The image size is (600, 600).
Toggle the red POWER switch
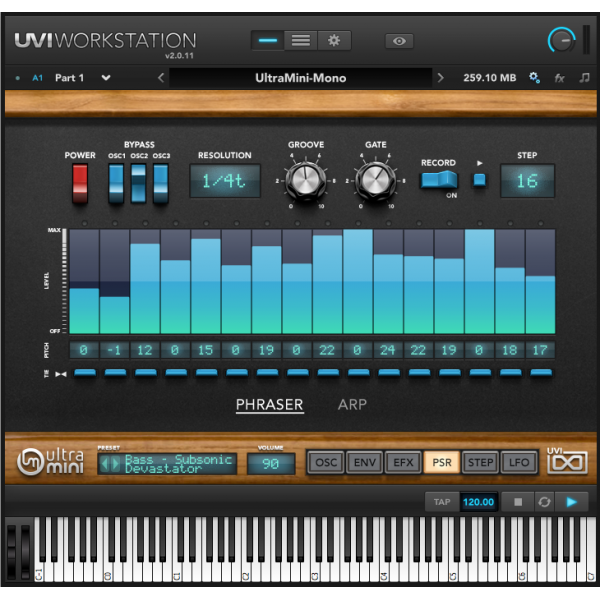[80, 183]
